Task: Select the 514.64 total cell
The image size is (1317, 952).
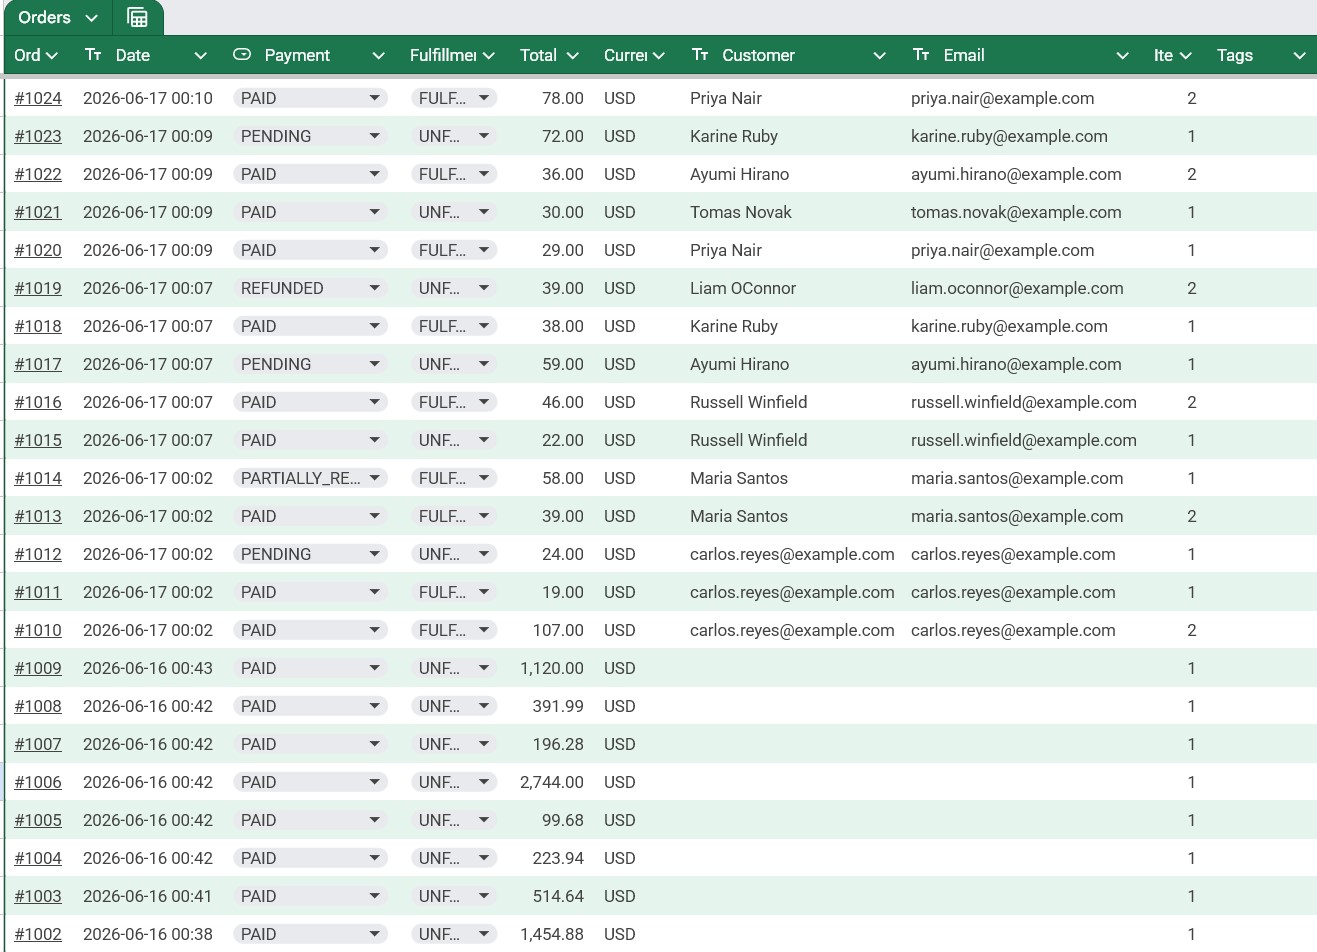Action: [558, 896]
